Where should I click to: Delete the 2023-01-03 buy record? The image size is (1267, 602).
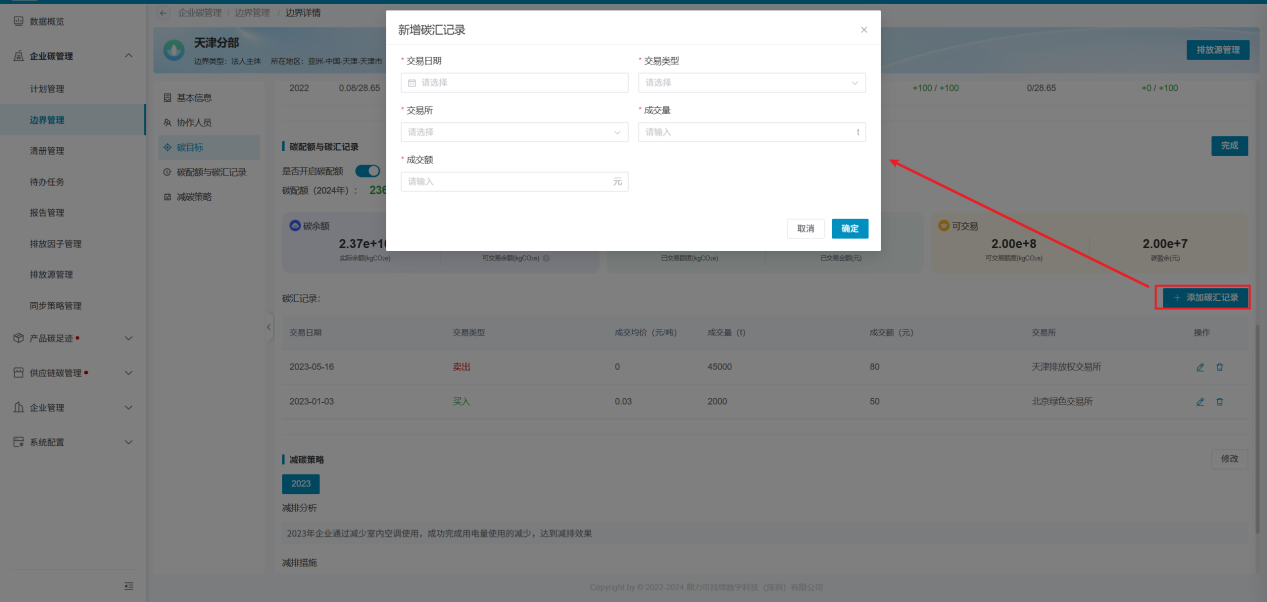[x=1219, y=402]
